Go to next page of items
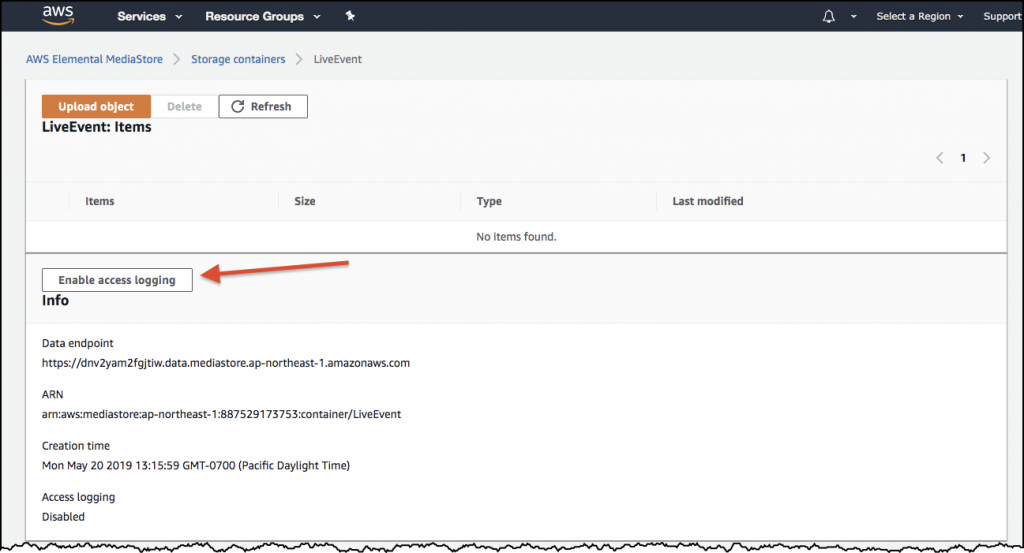 pyautogui.click(x=987, y=158)
